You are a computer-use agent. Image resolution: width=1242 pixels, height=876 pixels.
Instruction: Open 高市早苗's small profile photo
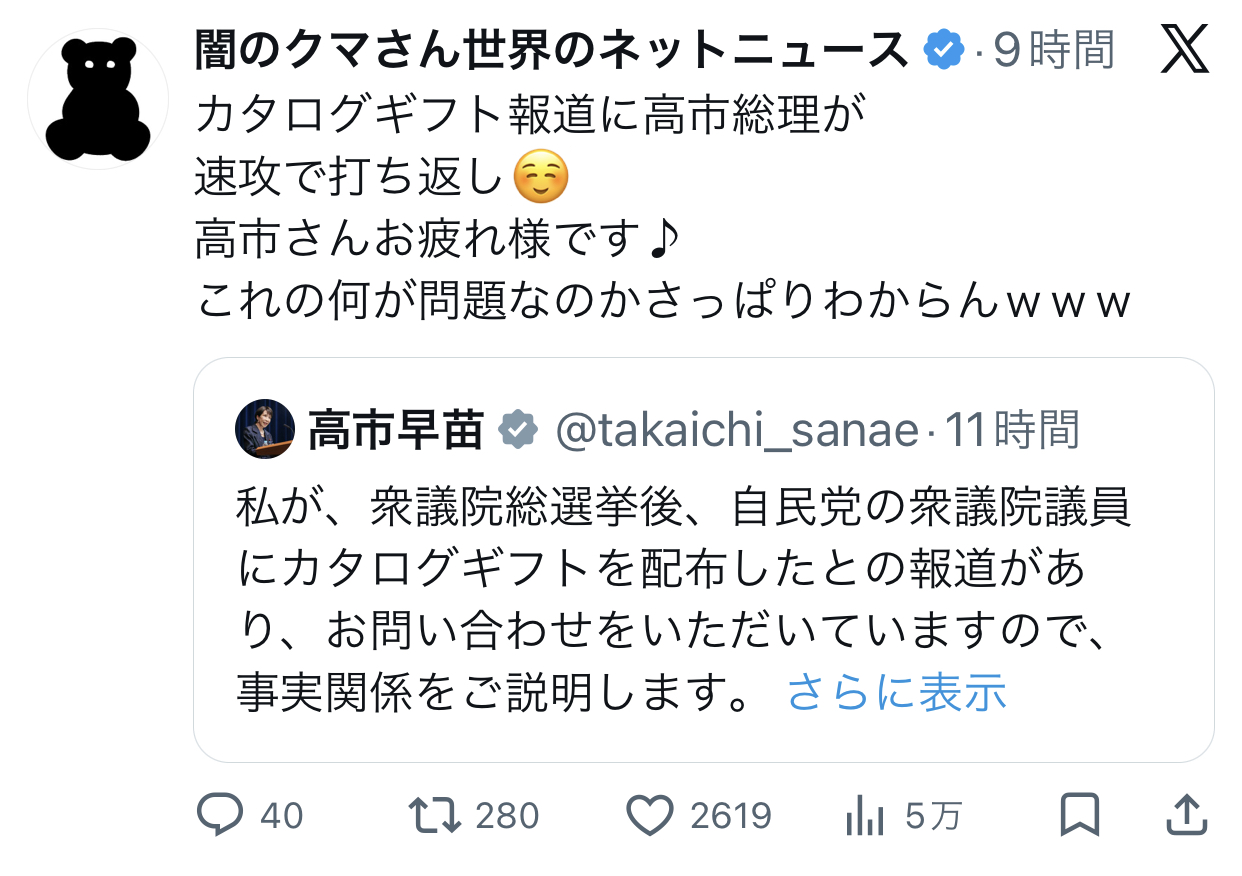coord(265,429)
